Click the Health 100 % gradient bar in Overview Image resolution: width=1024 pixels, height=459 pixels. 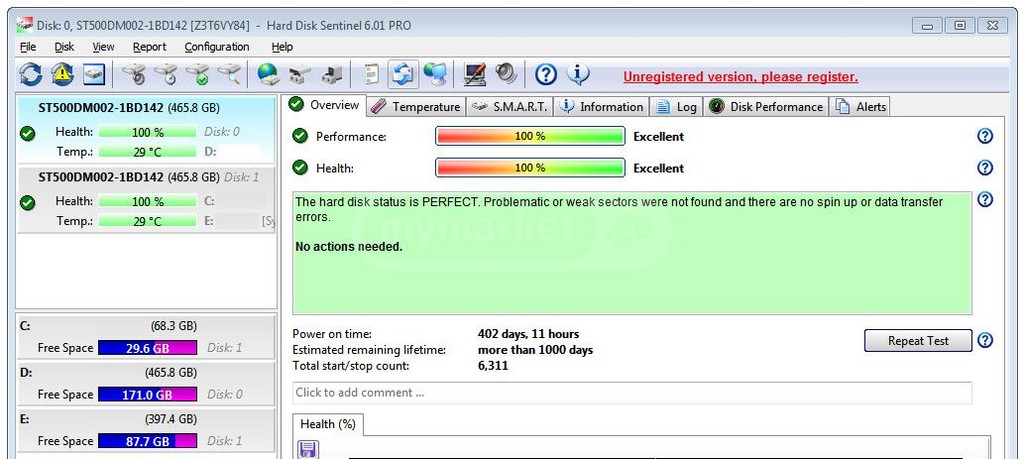pos(530,168)
